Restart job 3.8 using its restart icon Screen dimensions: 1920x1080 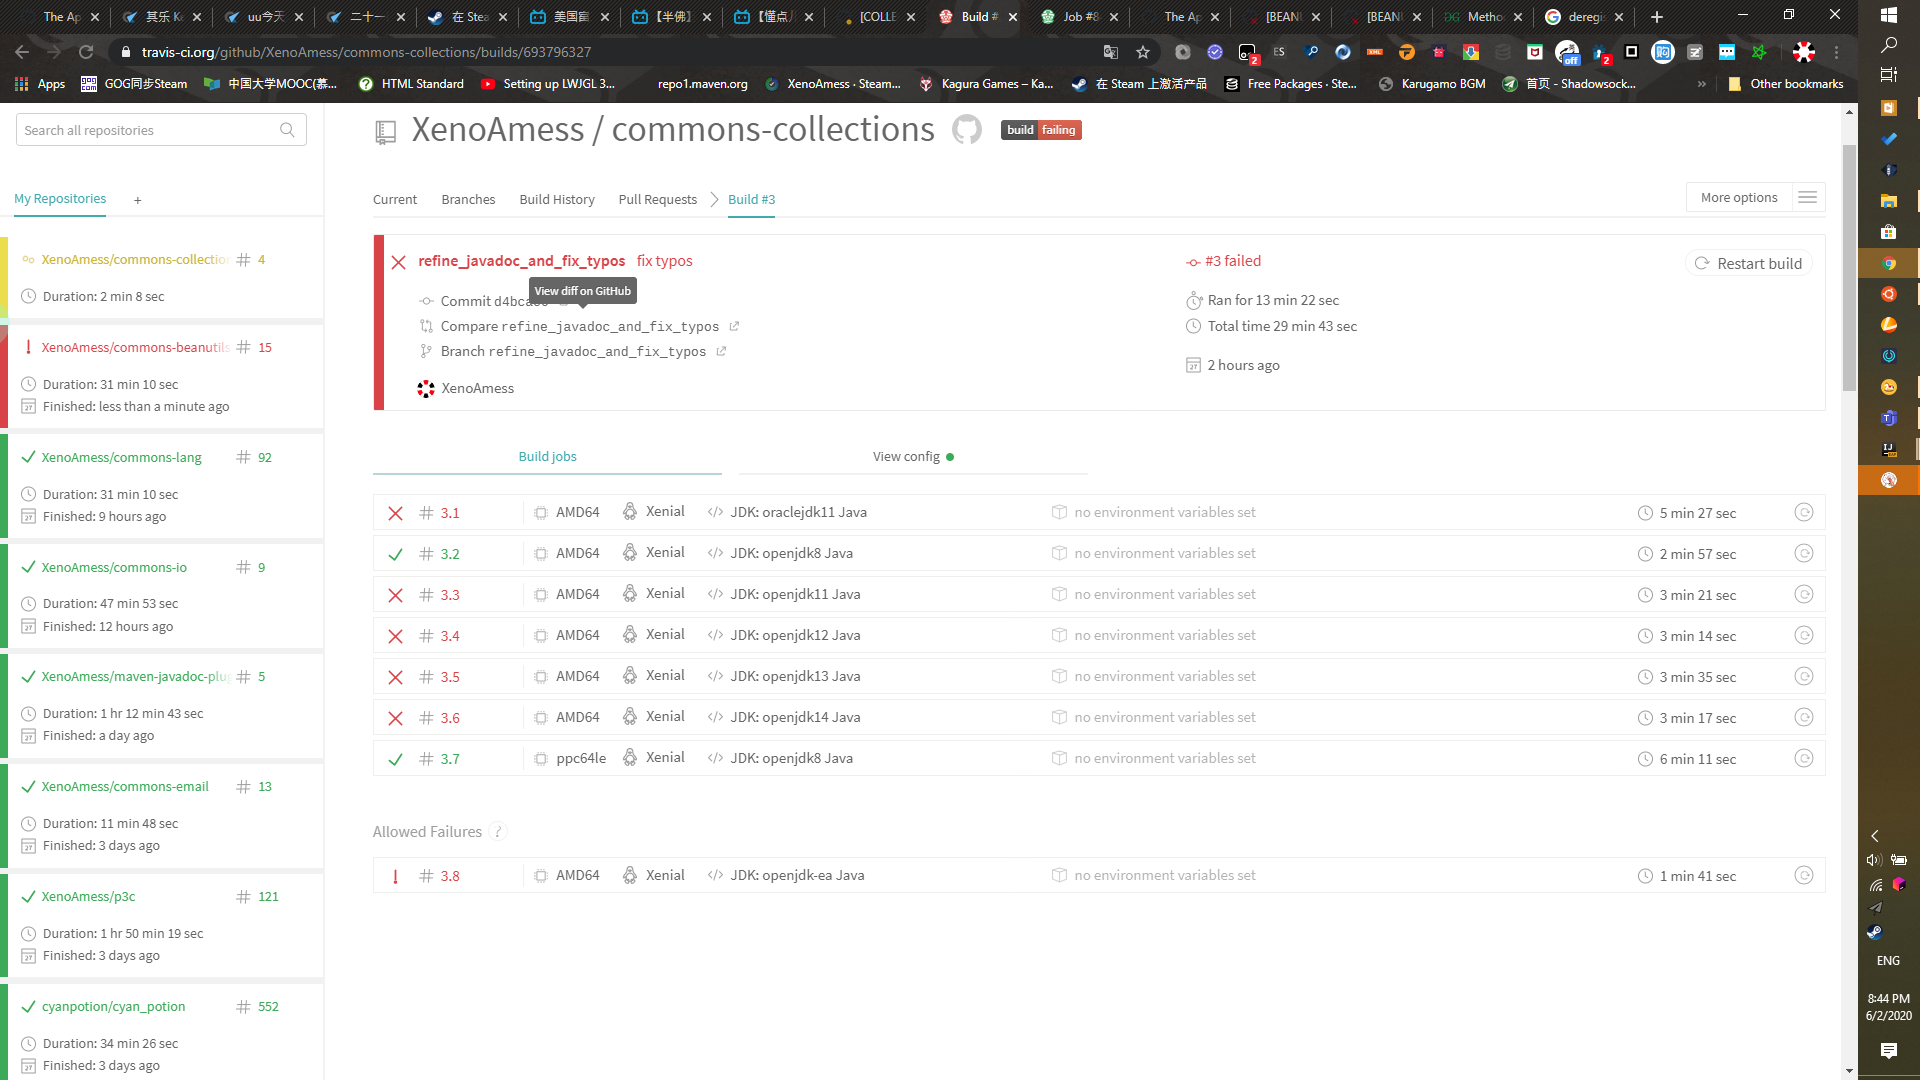[1803, 875]
